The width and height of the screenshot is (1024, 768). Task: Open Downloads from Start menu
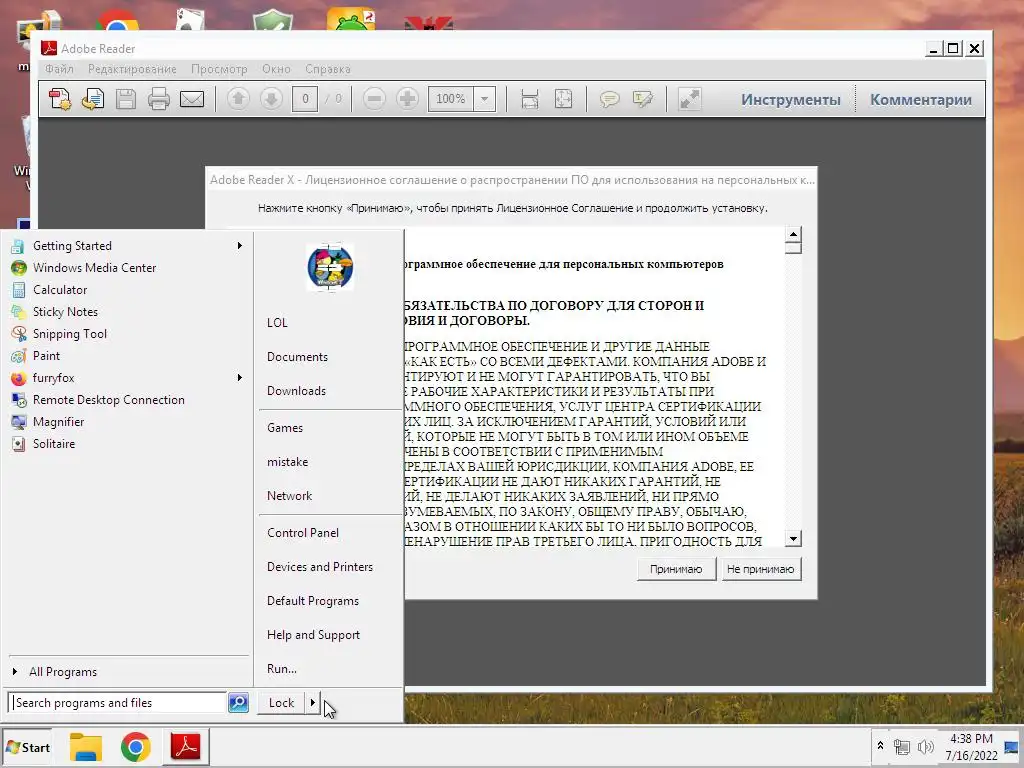coord(296,391)
